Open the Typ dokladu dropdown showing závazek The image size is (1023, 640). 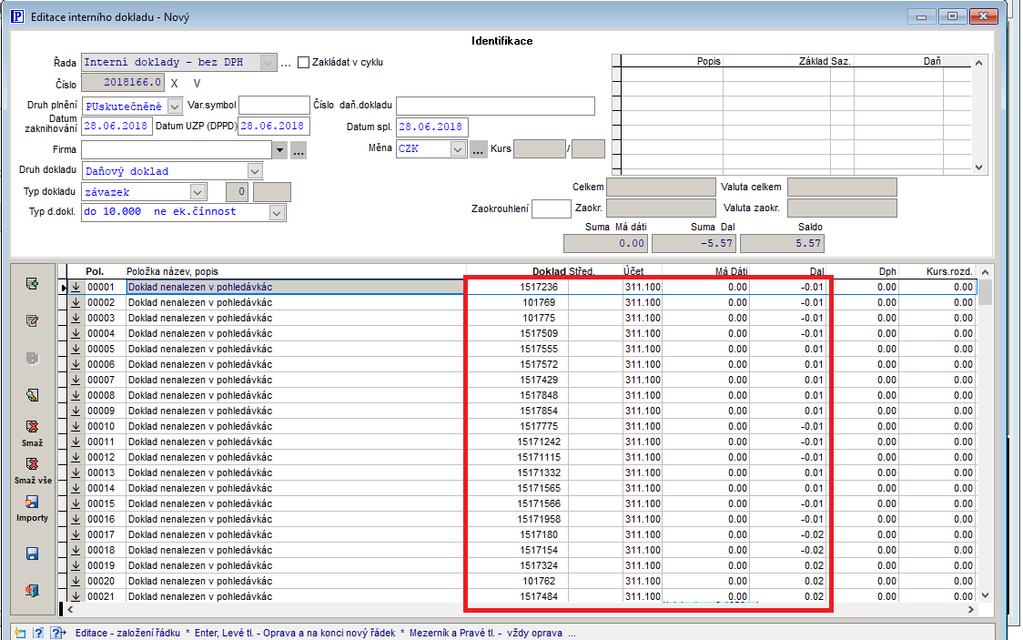(x=198, y=192)
